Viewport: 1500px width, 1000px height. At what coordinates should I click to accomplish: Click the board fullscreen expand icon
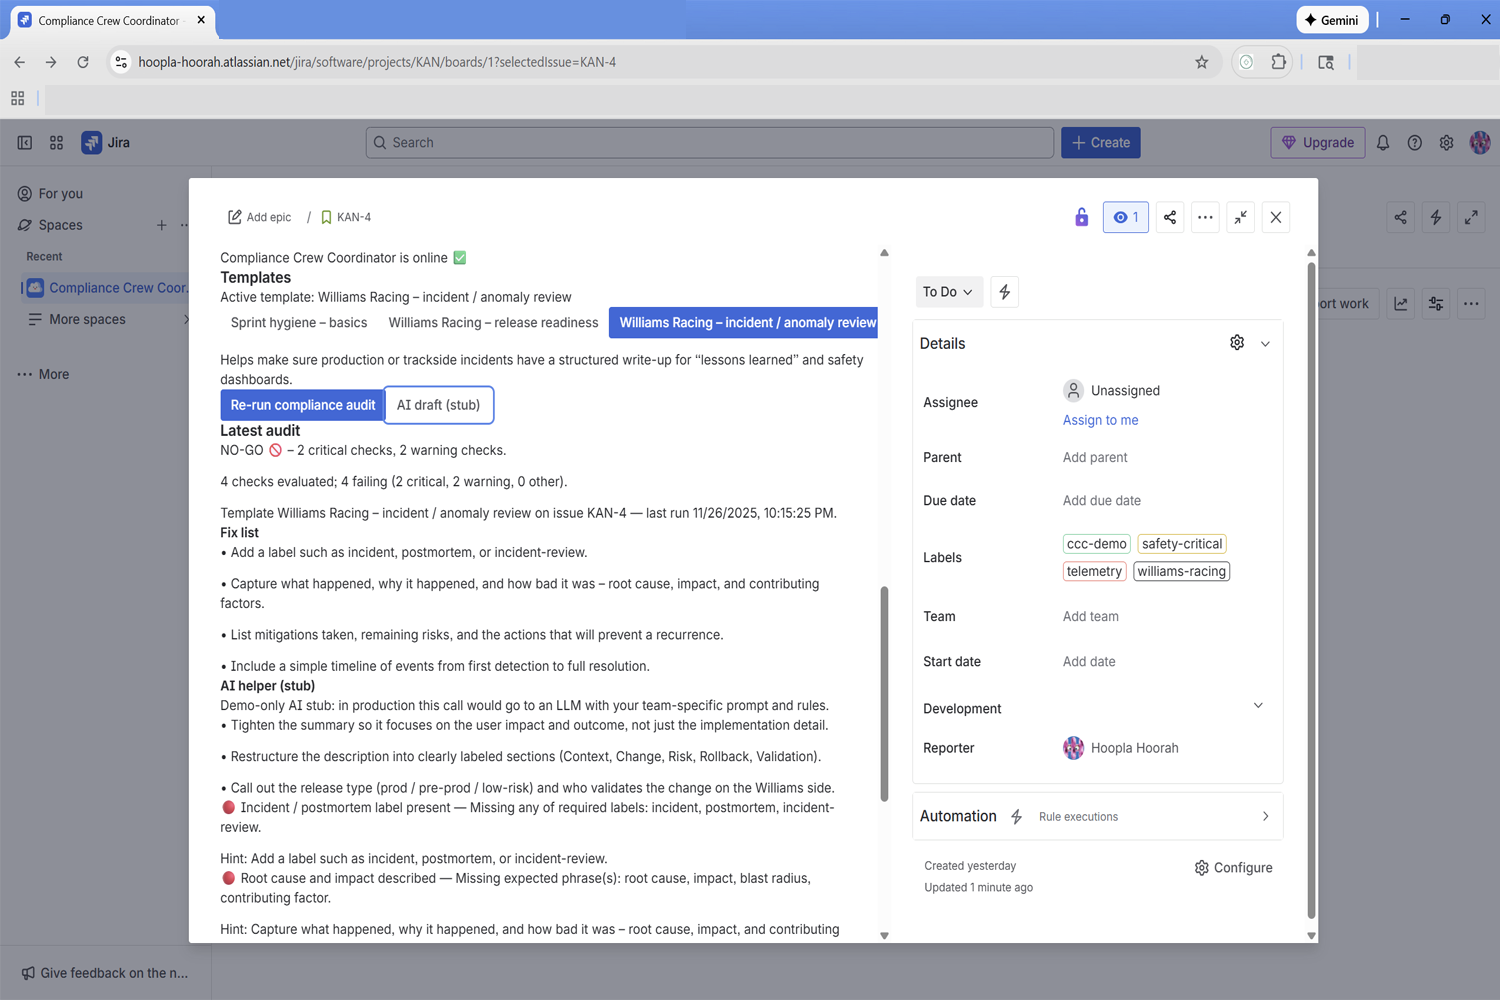(1471, 217)
